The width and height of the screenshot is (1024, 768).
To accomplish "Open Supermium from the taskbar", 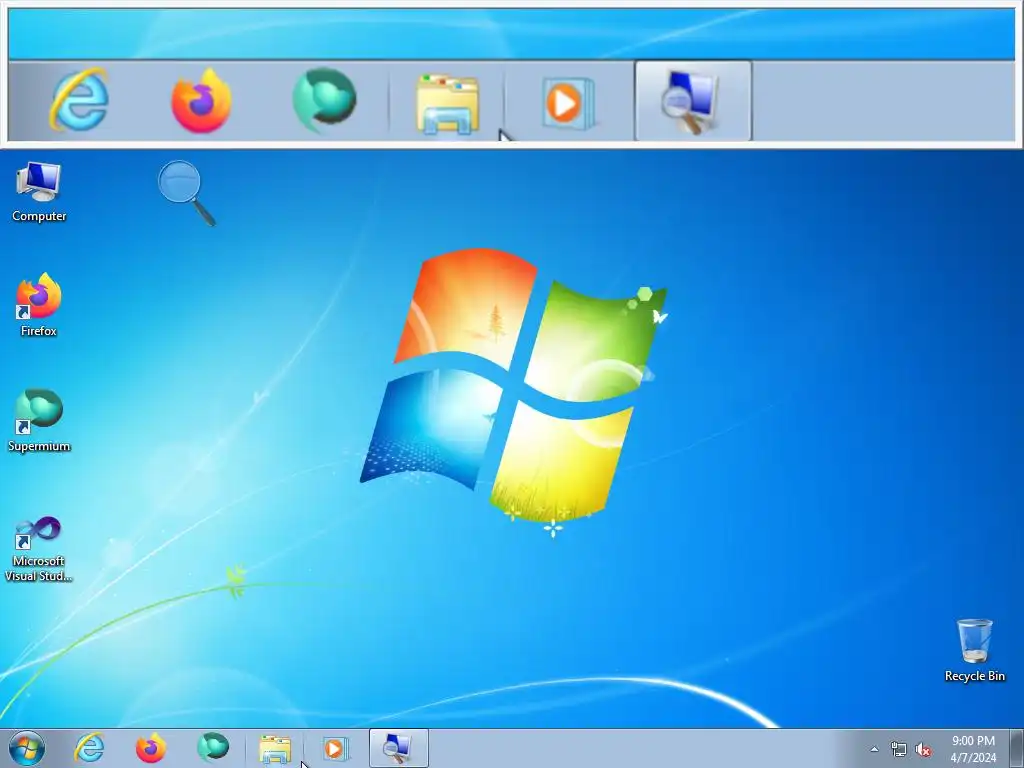I will pyautogui.click(x=213, y=748).
